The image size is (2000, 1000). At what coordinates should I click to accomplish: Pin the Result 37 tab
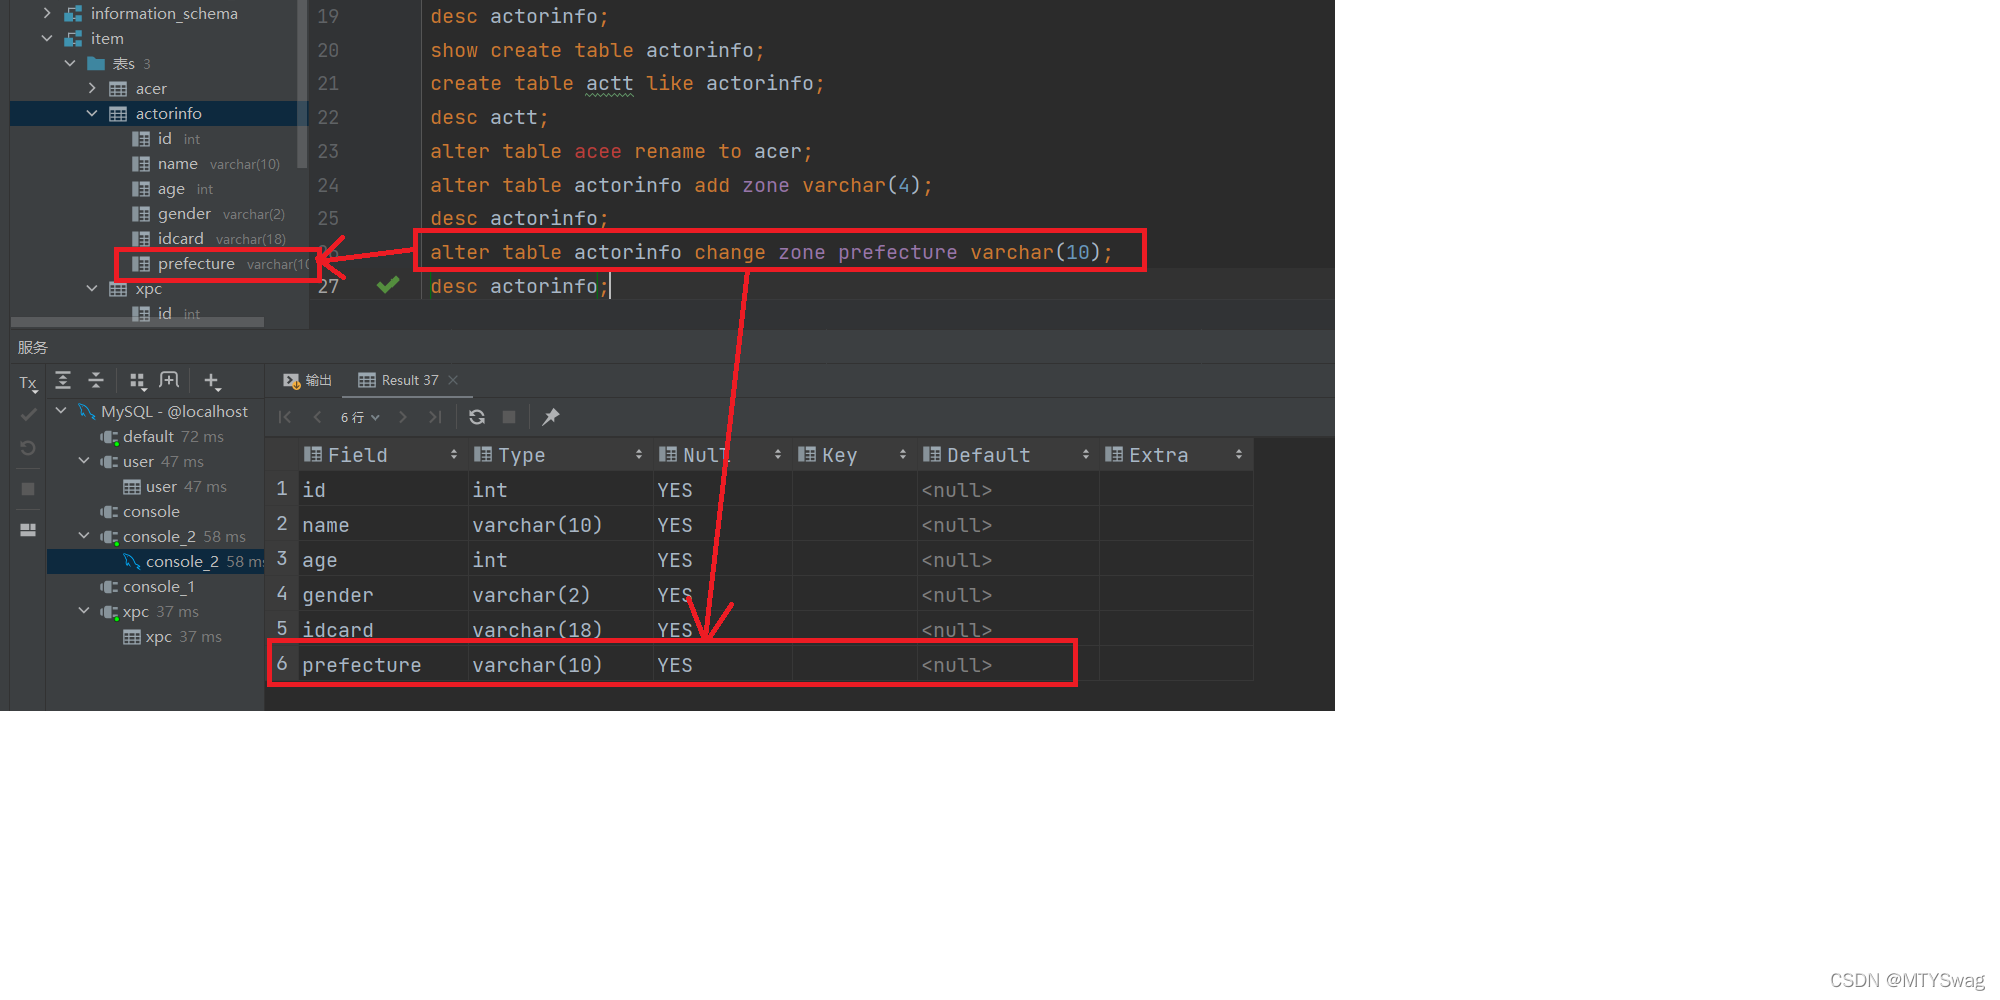coord(551,417)
